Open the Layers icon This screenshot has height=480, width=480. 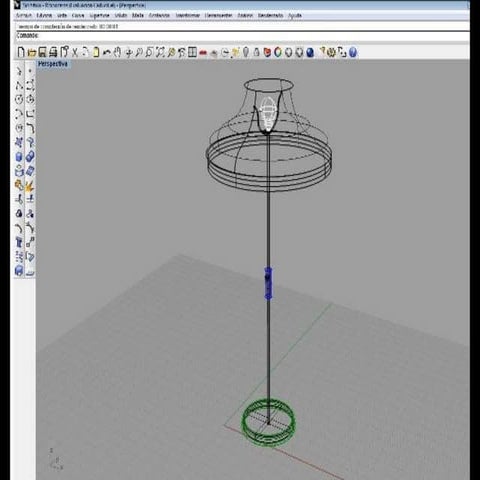[267, 52]
